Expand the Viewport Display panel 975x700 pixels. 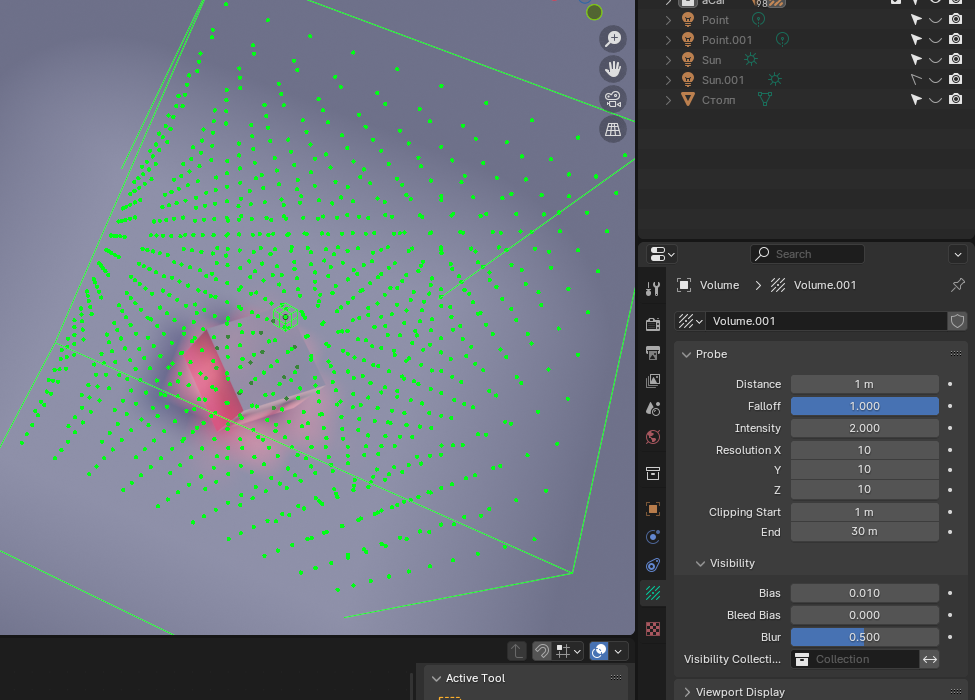[x=686, y=692]
